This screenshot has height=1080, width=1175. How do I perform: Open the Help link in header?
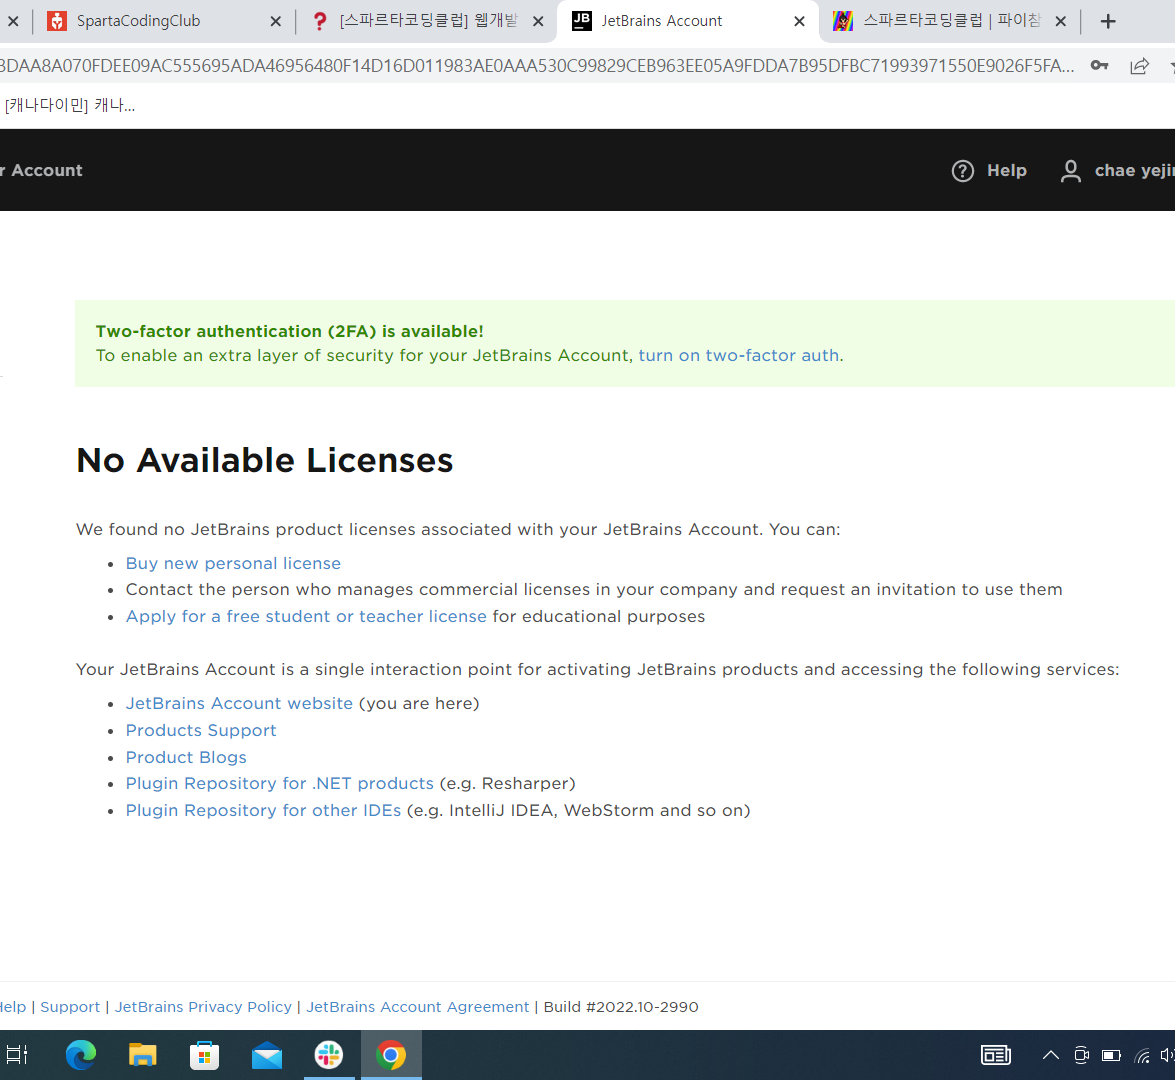tap(1006, 171)
